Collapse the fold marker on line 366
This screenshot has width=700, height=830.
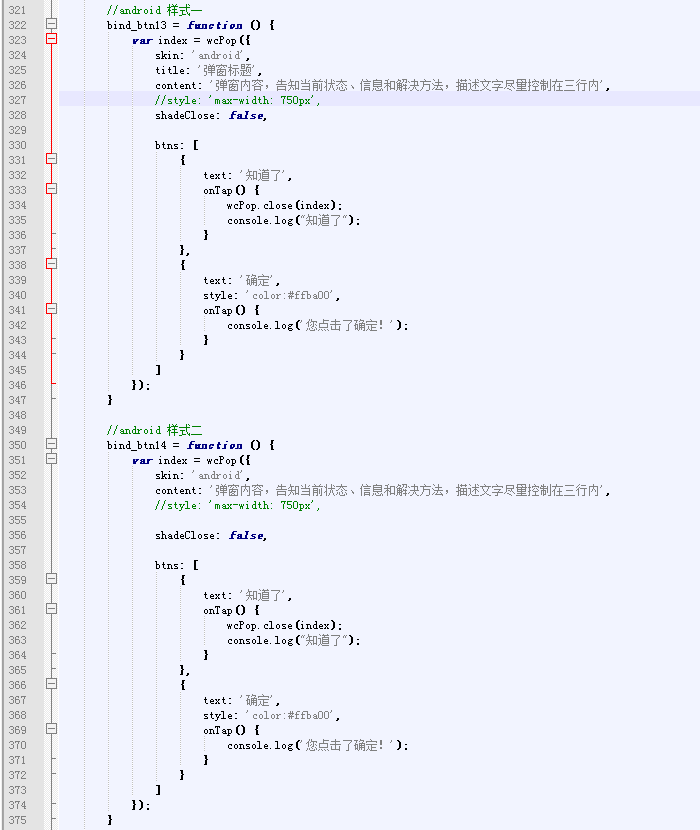(x=51, y=684)
